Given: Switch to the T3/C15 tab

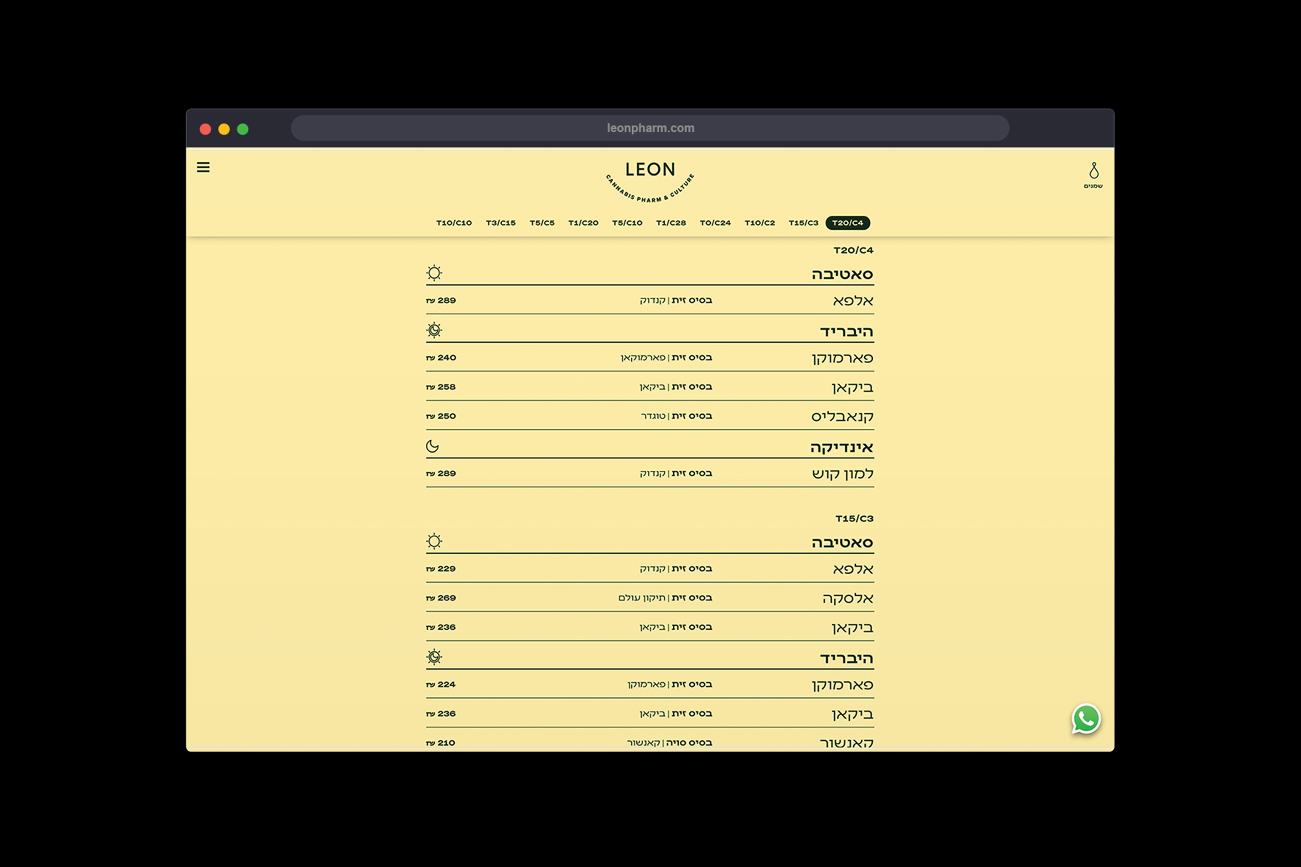Looking at the screenshot, I should (x=501, y=223).
